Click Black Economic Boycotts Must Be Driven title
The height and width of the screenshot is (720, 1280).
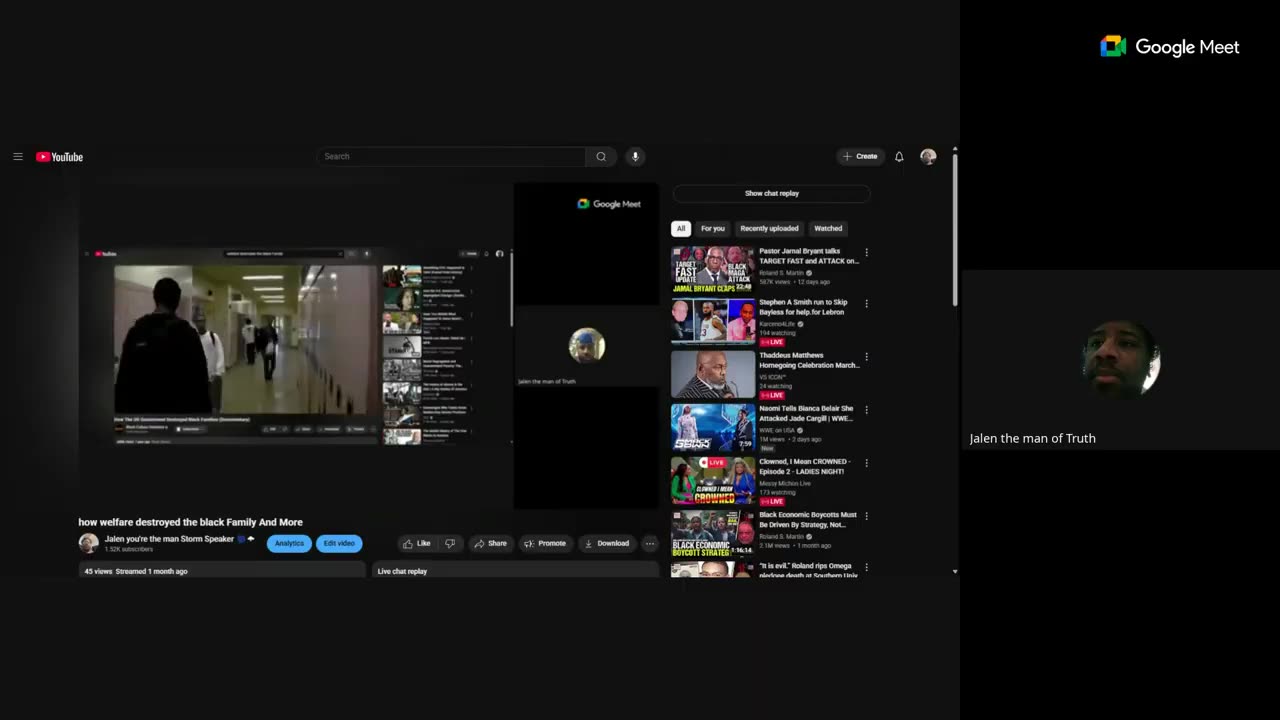(x=808, y=519)
